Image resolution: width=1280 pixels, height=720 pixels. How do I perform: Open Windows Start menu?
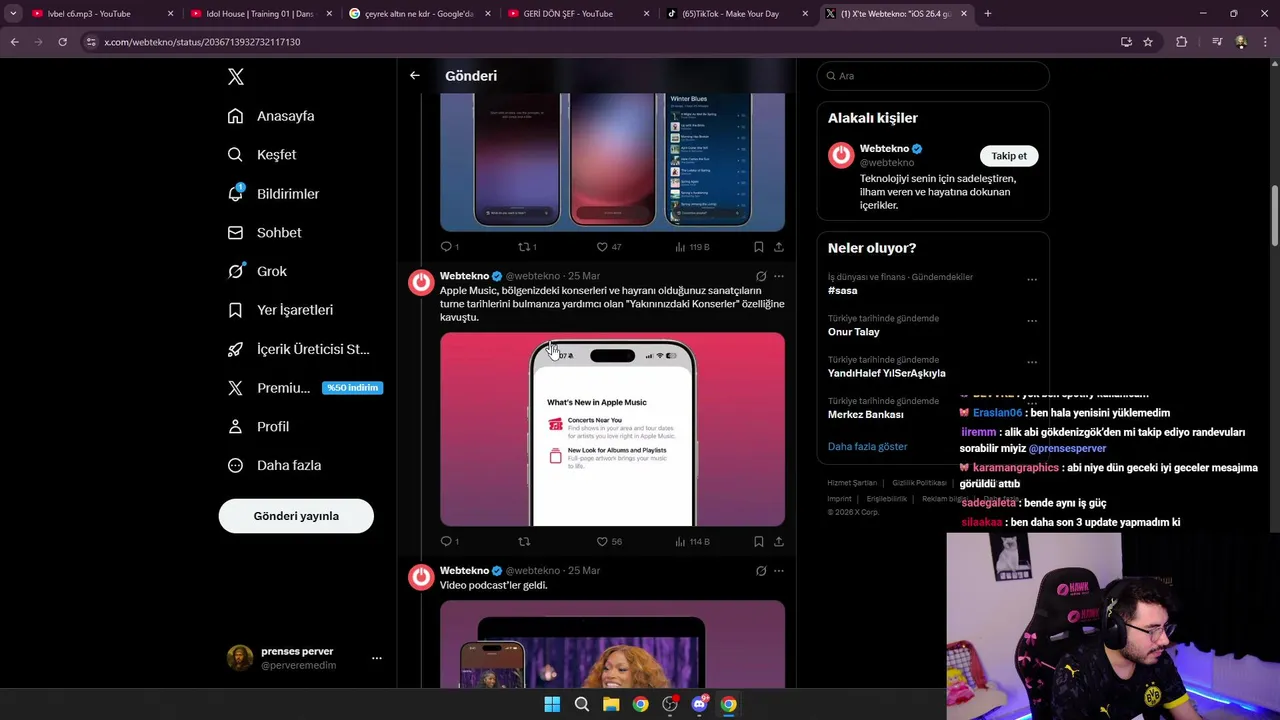[552, 704]
